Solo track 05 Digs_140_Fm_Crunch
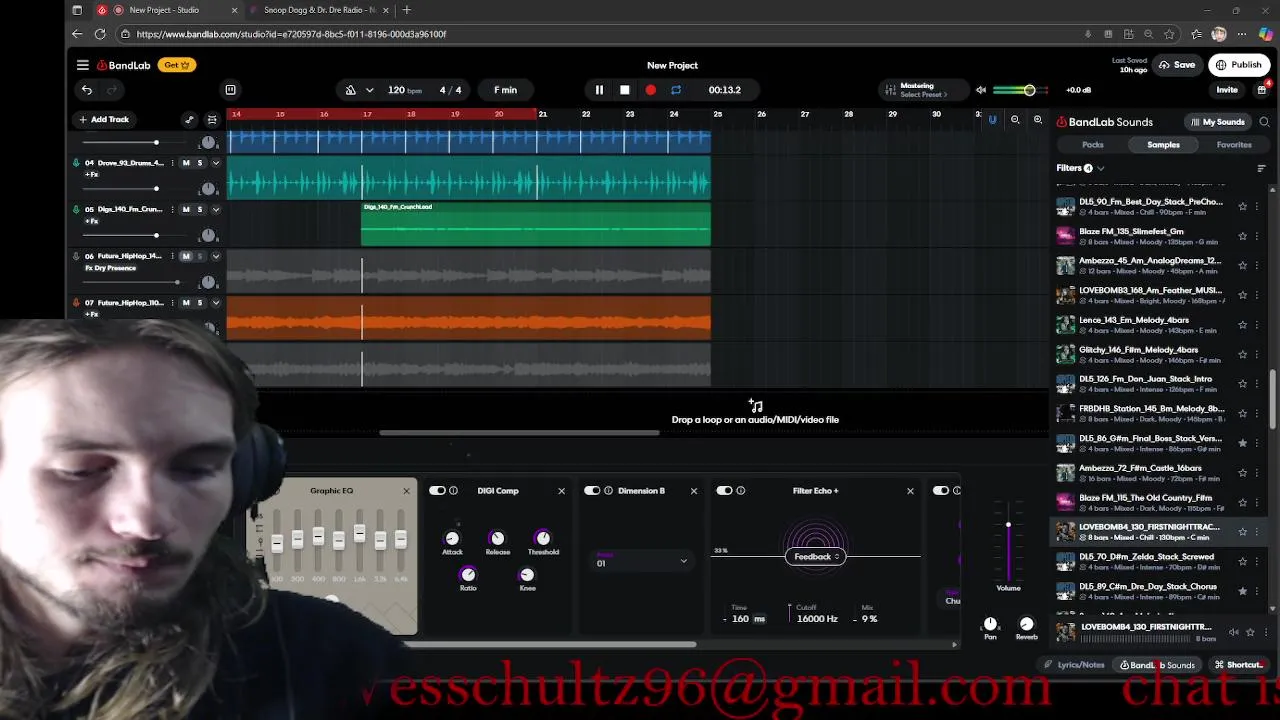The height and width of the screenshot is (720, 1280). click(x=199, y=210)
